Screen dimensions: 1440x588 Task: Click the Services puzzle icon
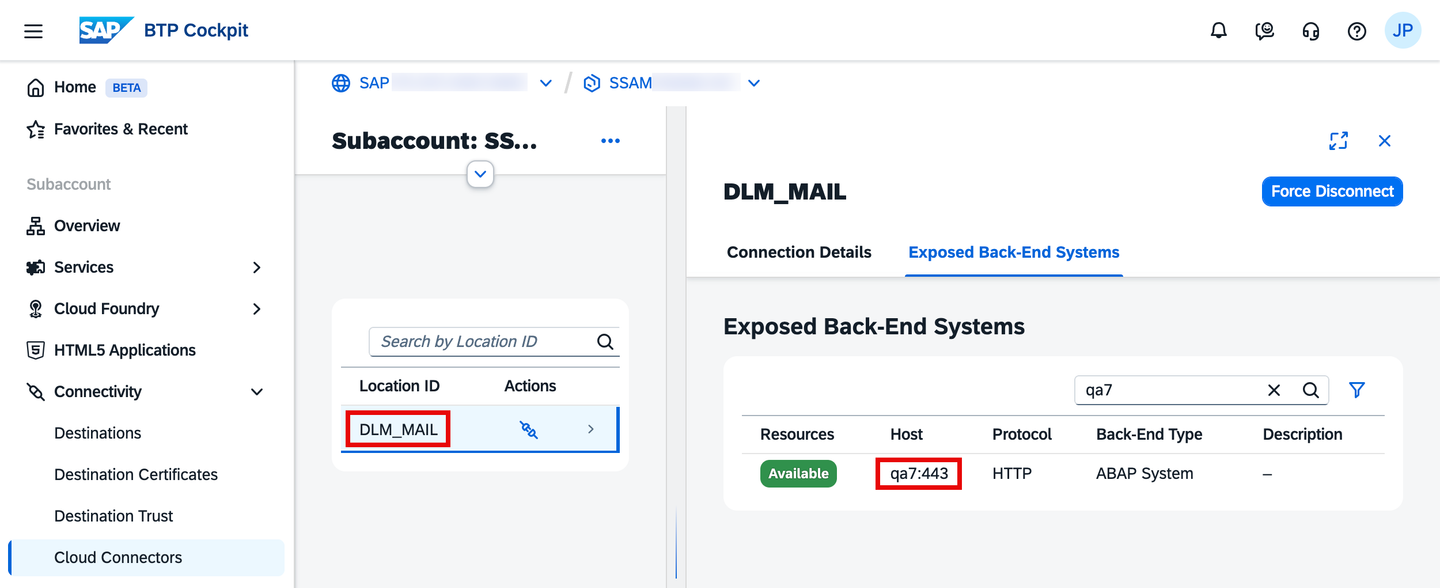36,267
